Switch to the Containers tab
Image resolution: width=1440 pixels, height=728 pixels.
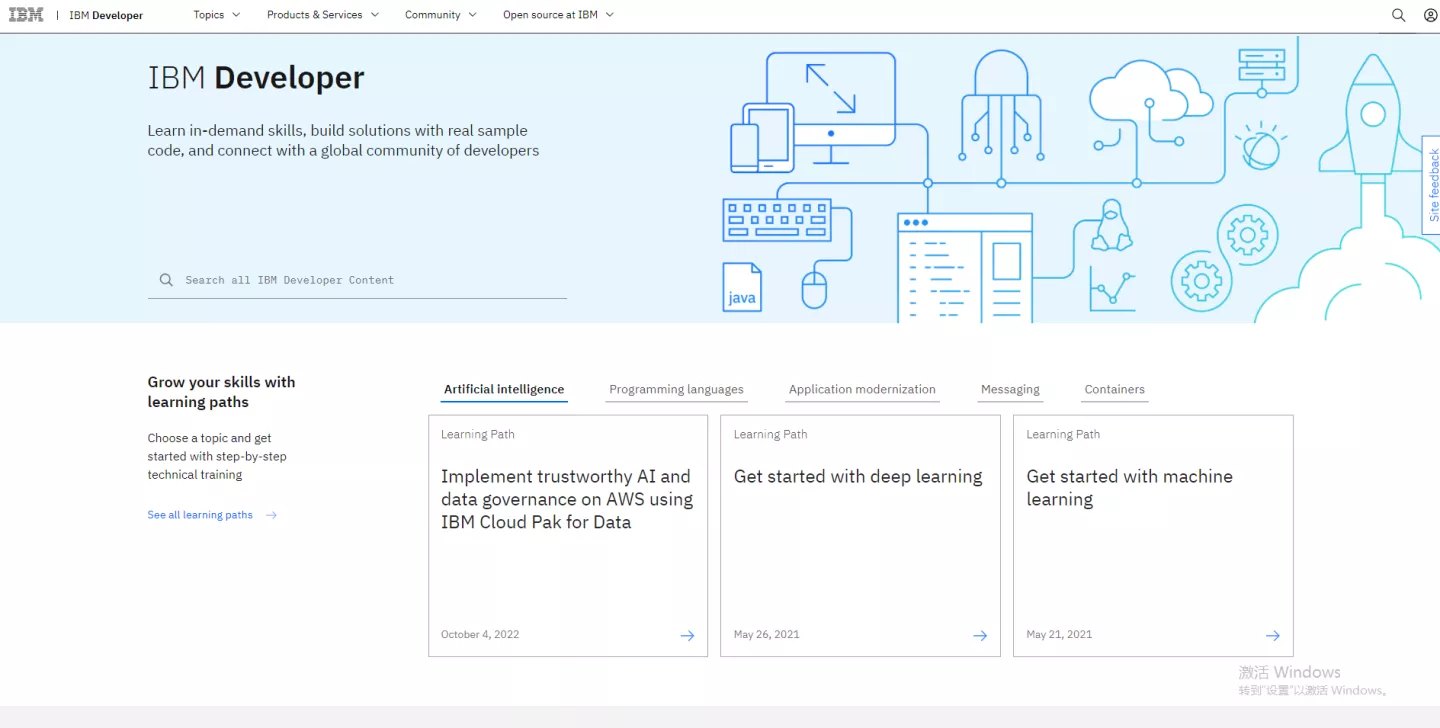[x=1114, y=390]
